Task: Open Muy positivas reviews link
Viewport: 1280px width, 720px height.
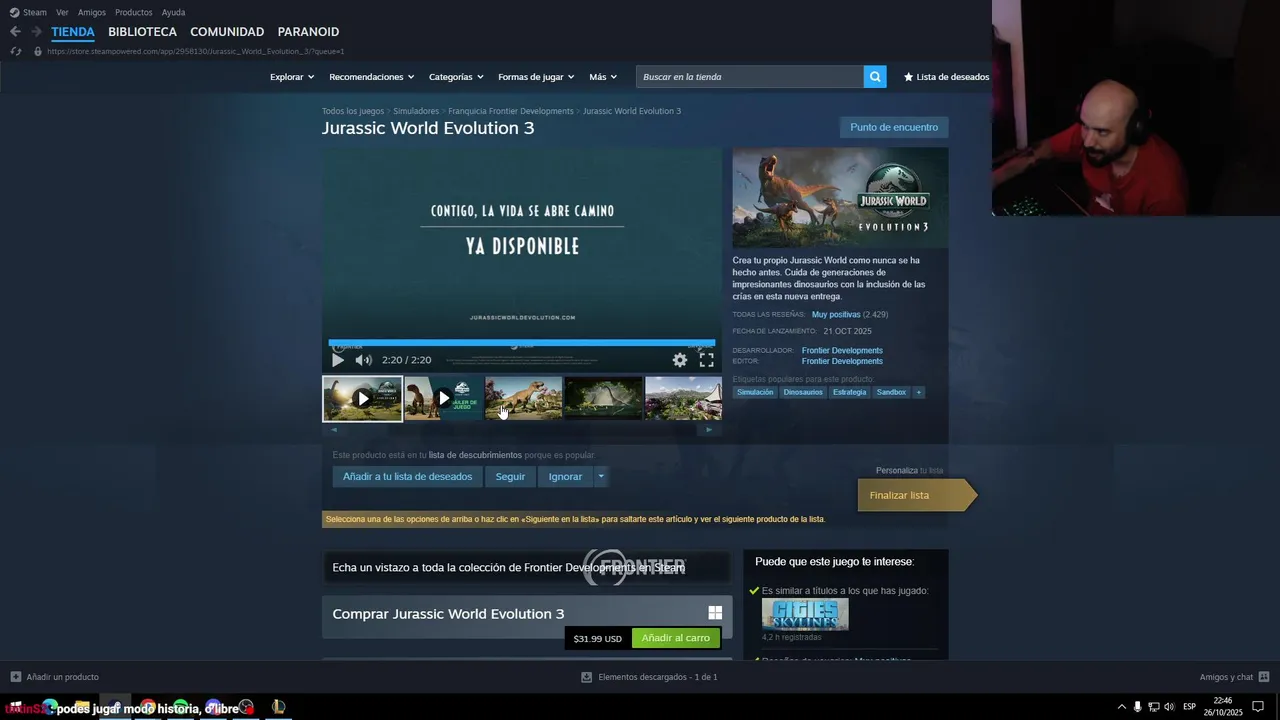Action: click(836, 315)
